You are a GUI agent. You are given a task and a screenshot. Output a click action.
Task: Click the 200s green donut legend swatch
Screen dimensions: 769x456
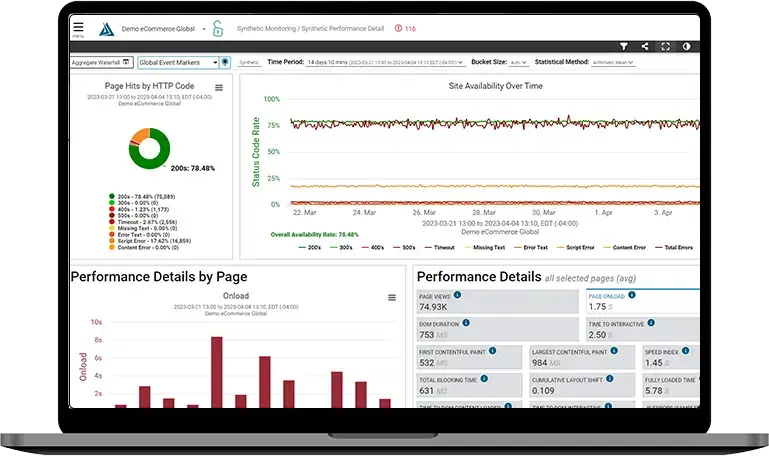point(112,197)
